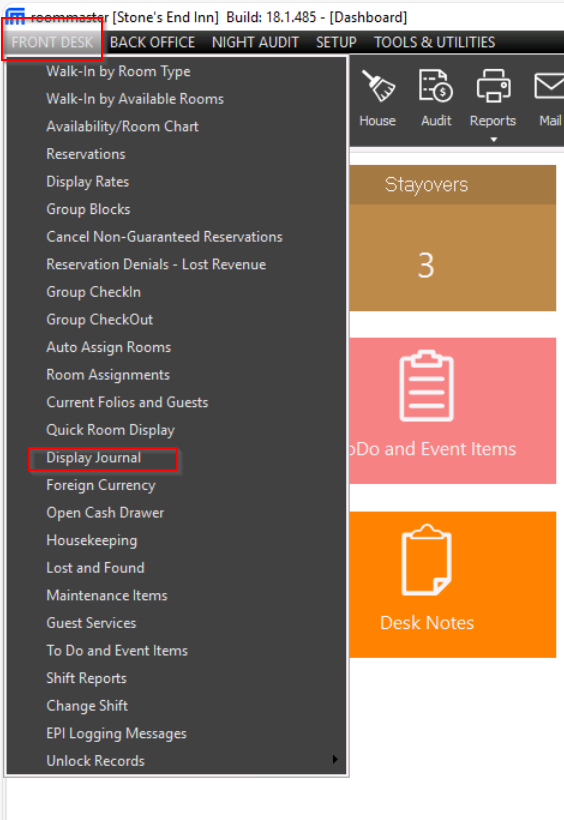Choose Display Rates
Image resolution: width=564 pixels, height=820 pixels.
click(87, 181)
